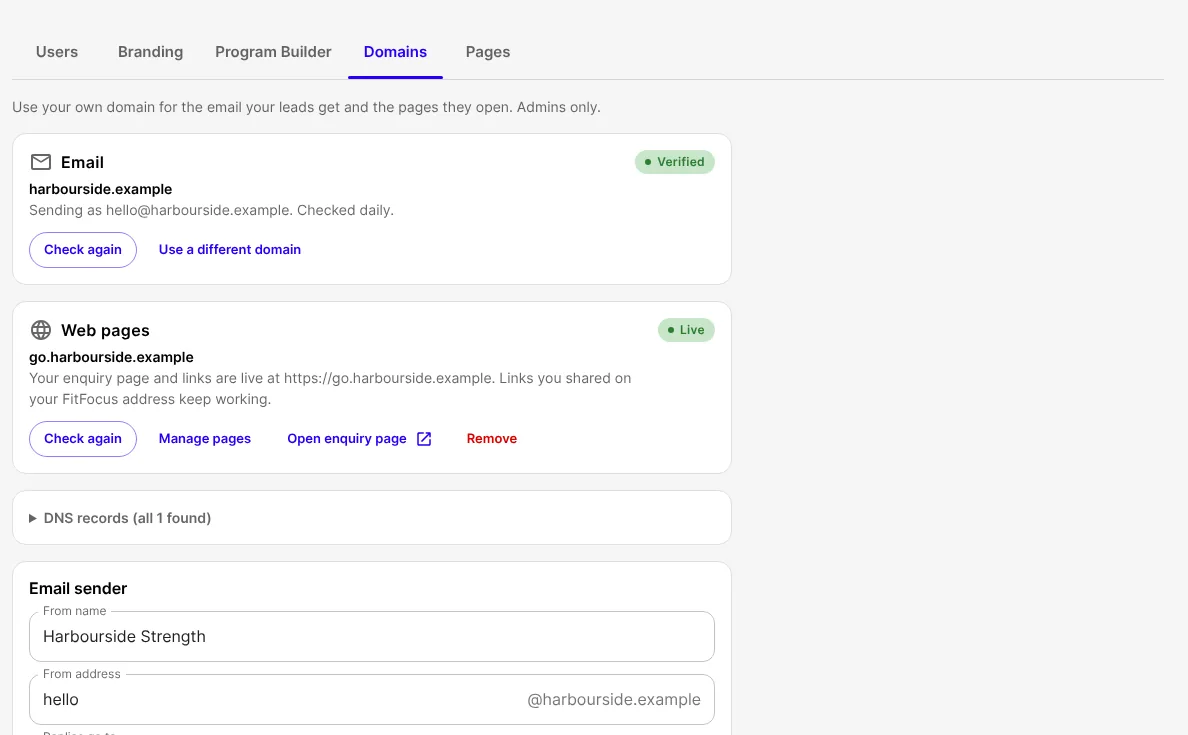Click the envelope icon beside Email
Image resolution: width=1188 pixels, height=735 pixels.
coord(41,162)
